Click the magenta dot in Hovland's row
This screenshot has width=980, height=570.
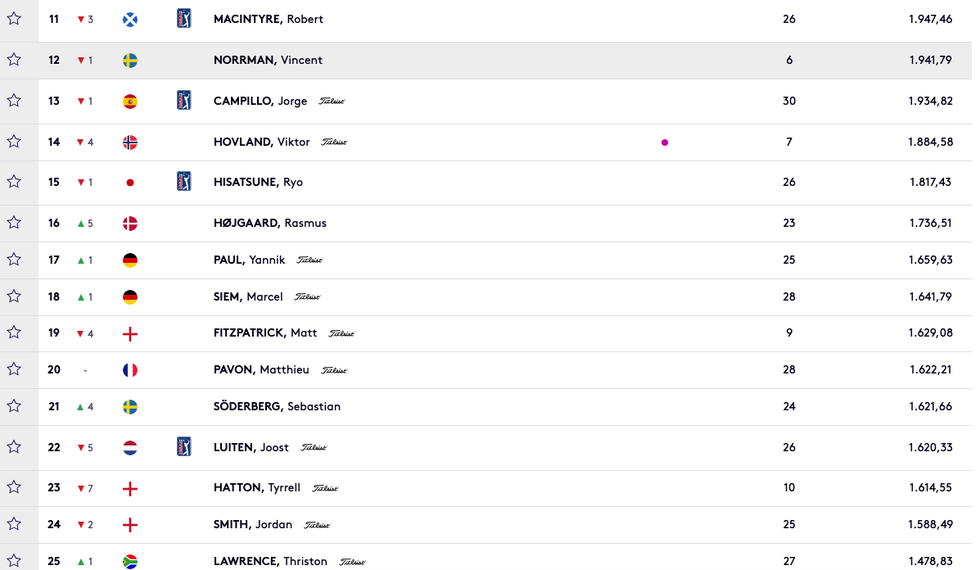click(x=665, y=143)
